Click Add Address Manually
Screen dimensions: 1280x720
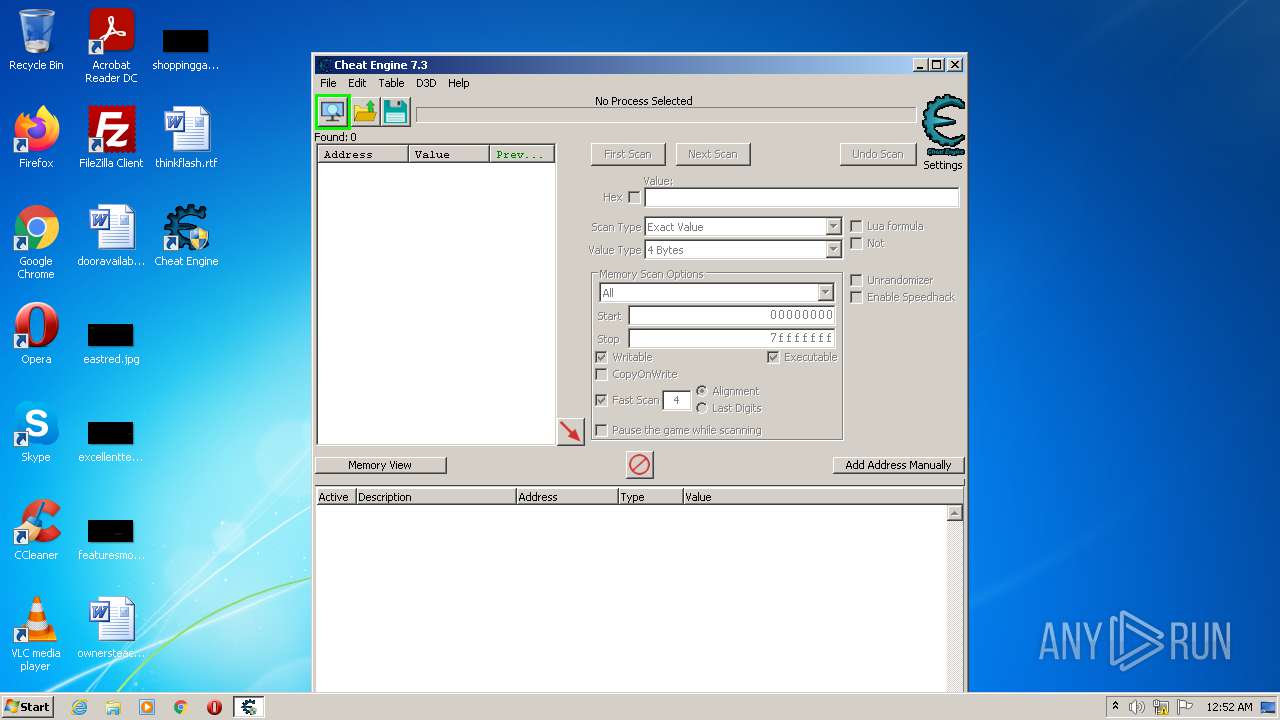(898, 465)
